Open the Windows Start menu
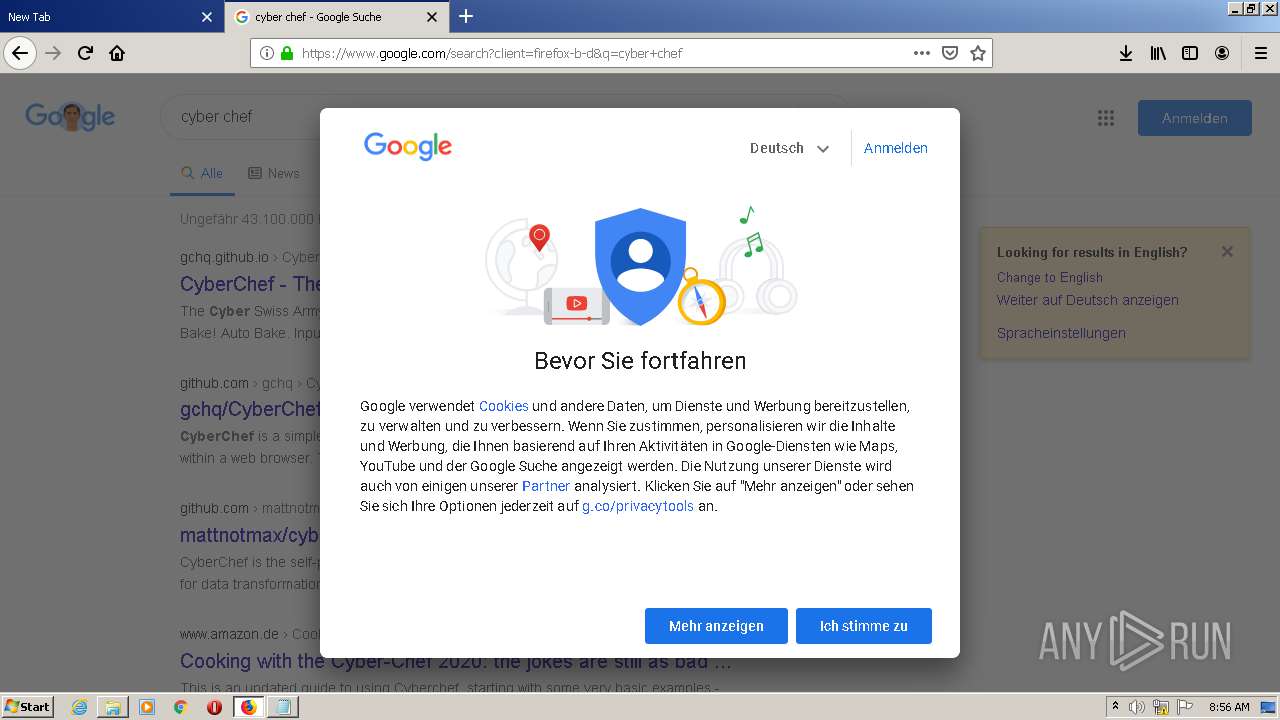The height and width of the screenshot is (720, 1280). [x=28, y=706]
